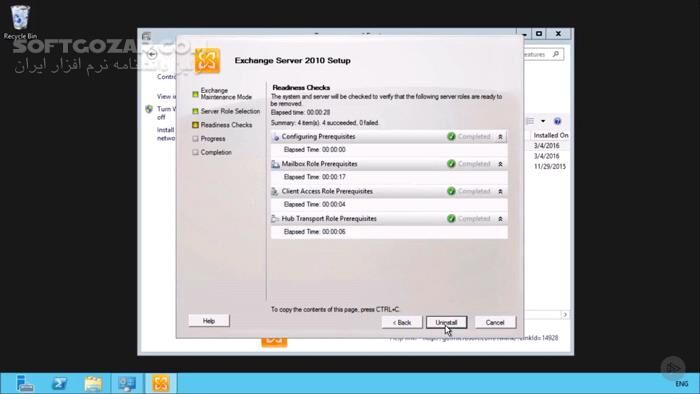700x394 pixels.
Task: Click the help icon in background window
Action: [557, 121]
